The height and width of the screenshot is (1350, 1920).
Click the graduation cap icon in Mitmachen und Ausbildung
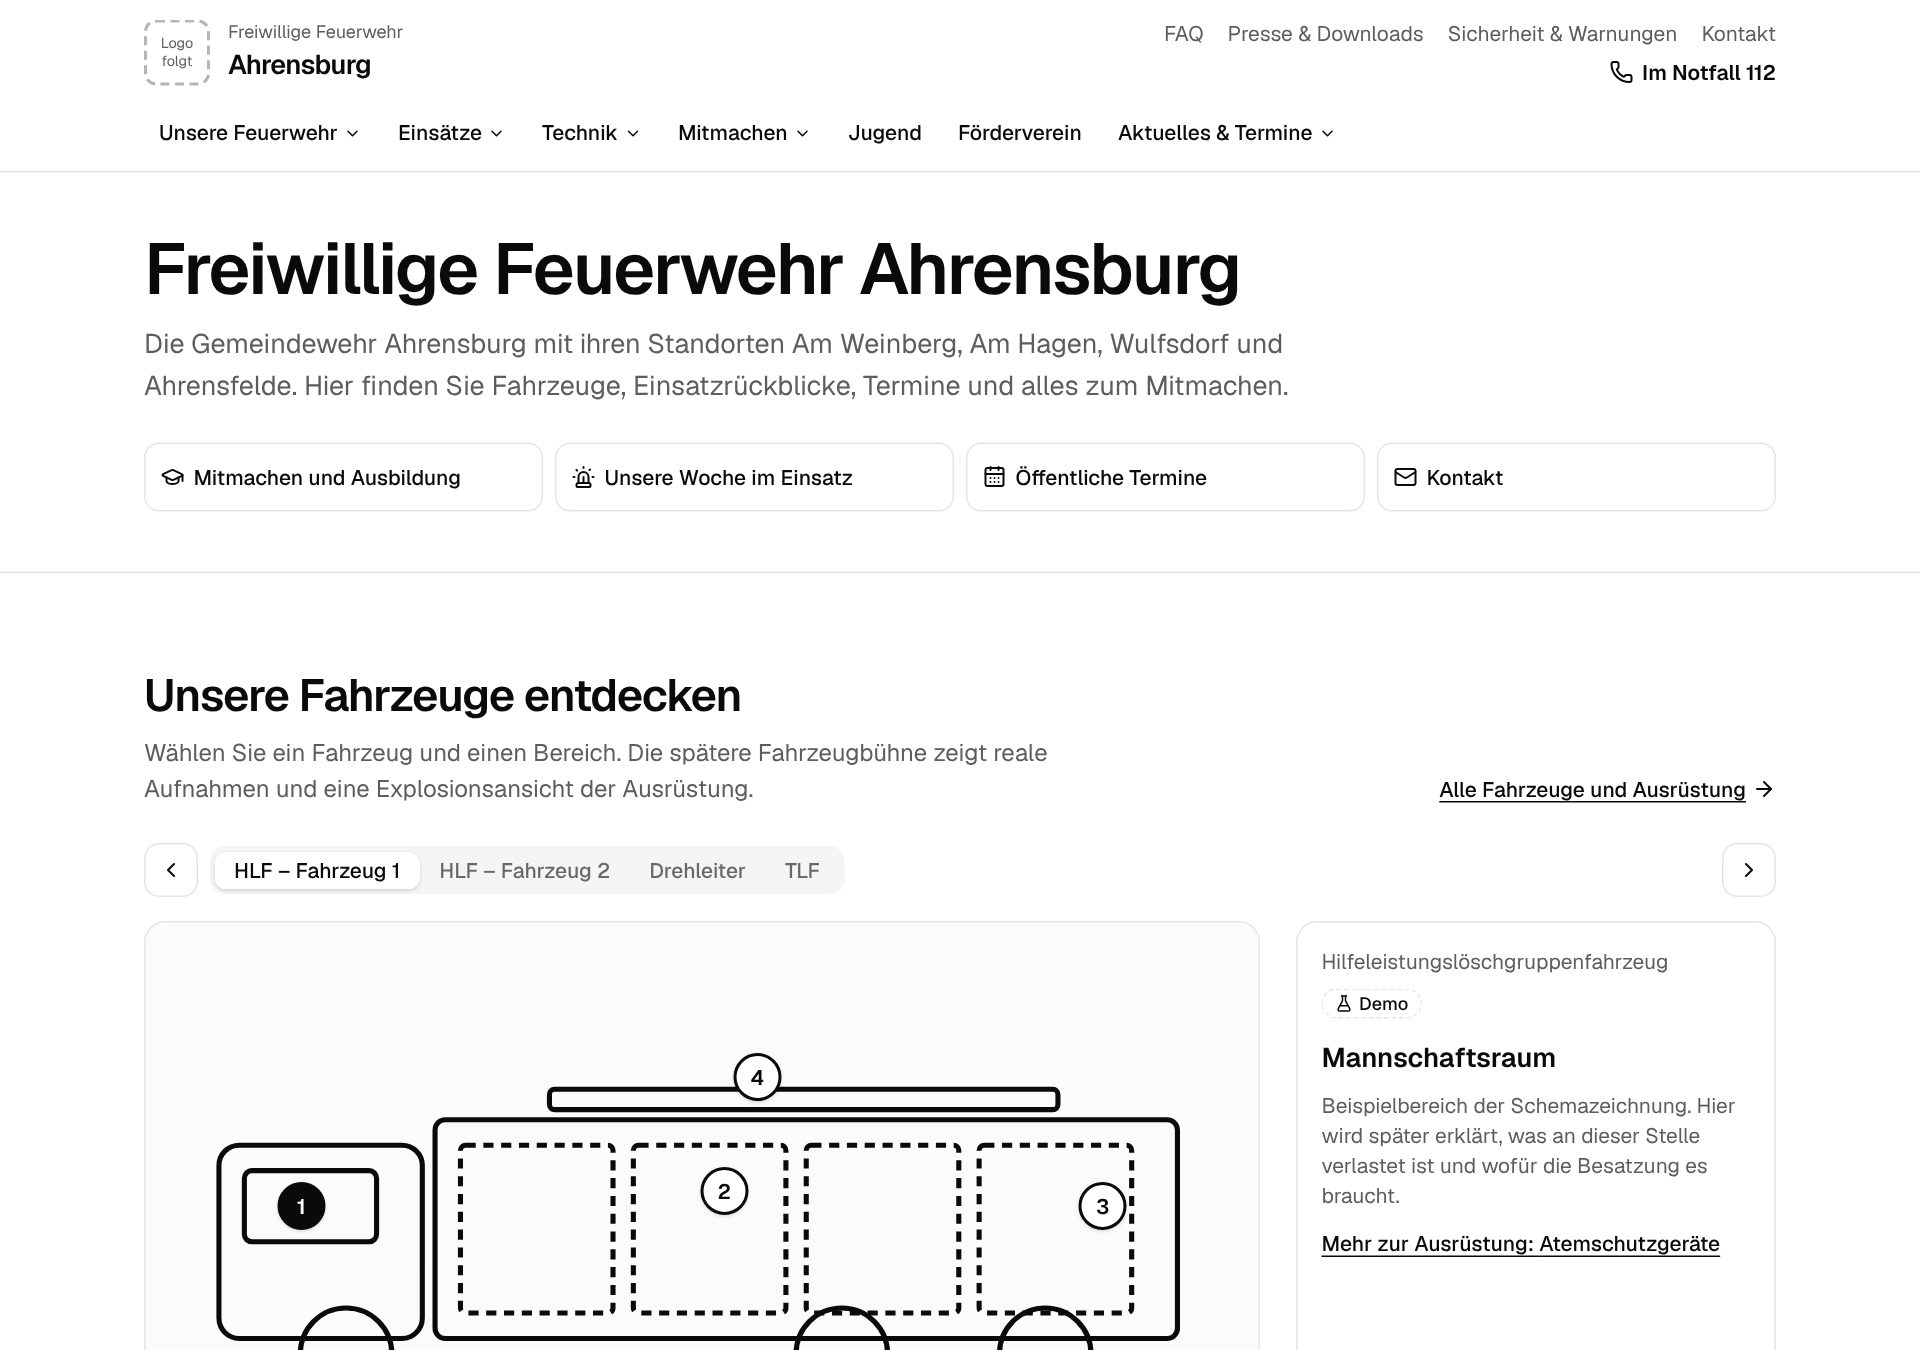173,477
